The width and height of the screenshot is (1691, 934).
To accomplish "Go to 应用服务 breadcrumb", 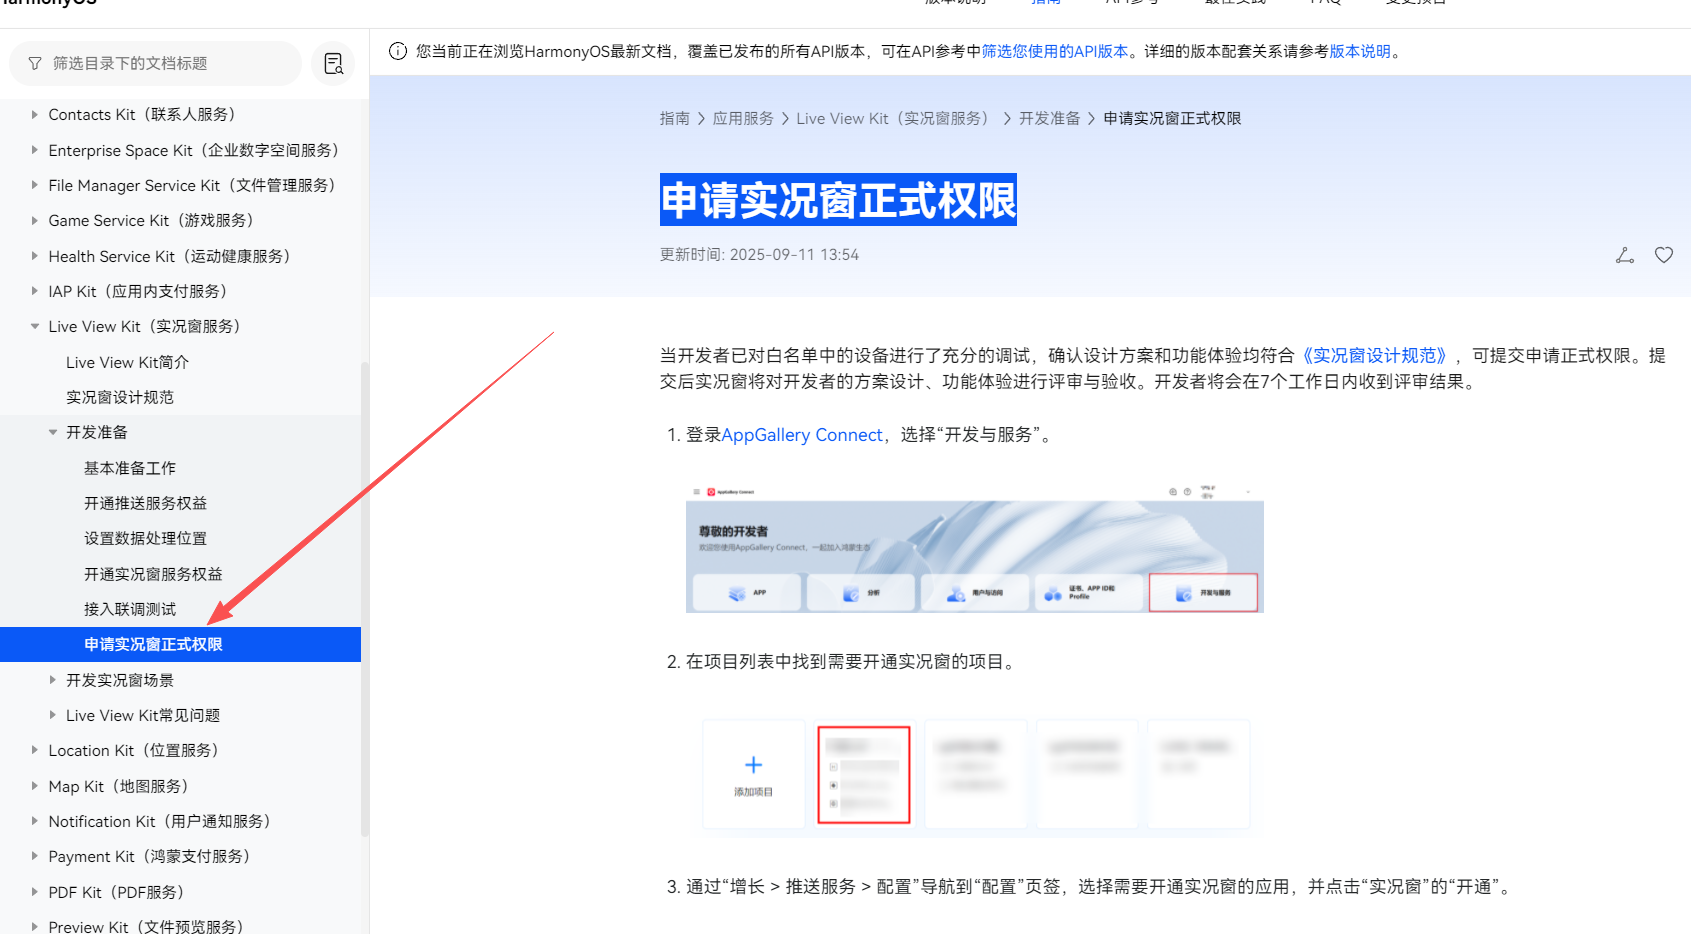I will (743, 118).
